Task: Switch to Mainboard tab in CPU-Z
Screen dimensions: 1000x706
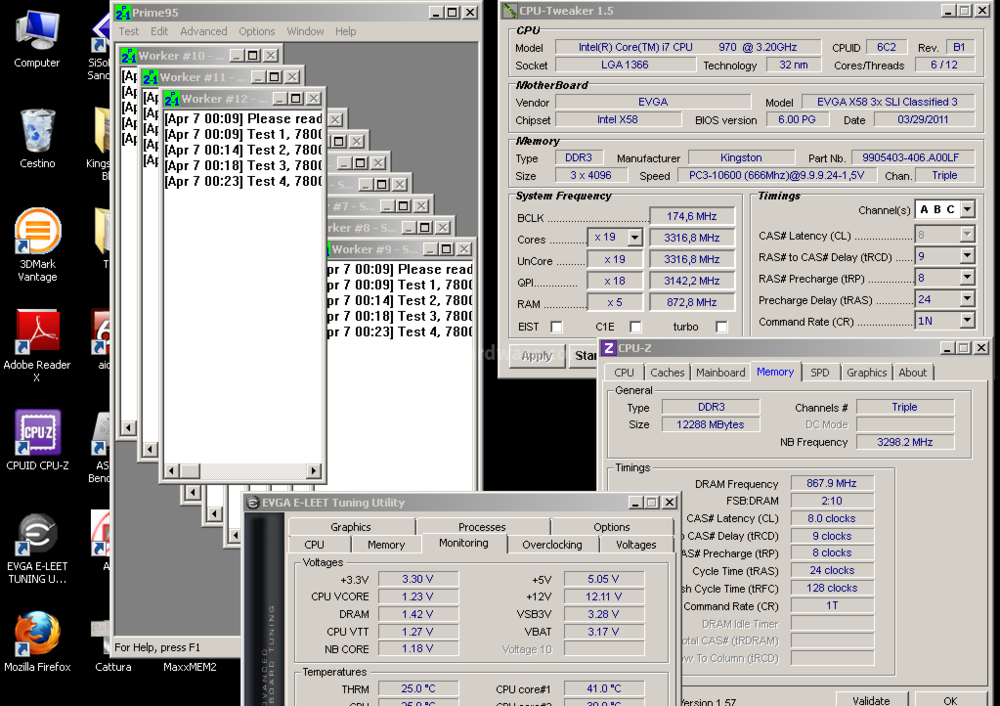Action: pos(721,372)
